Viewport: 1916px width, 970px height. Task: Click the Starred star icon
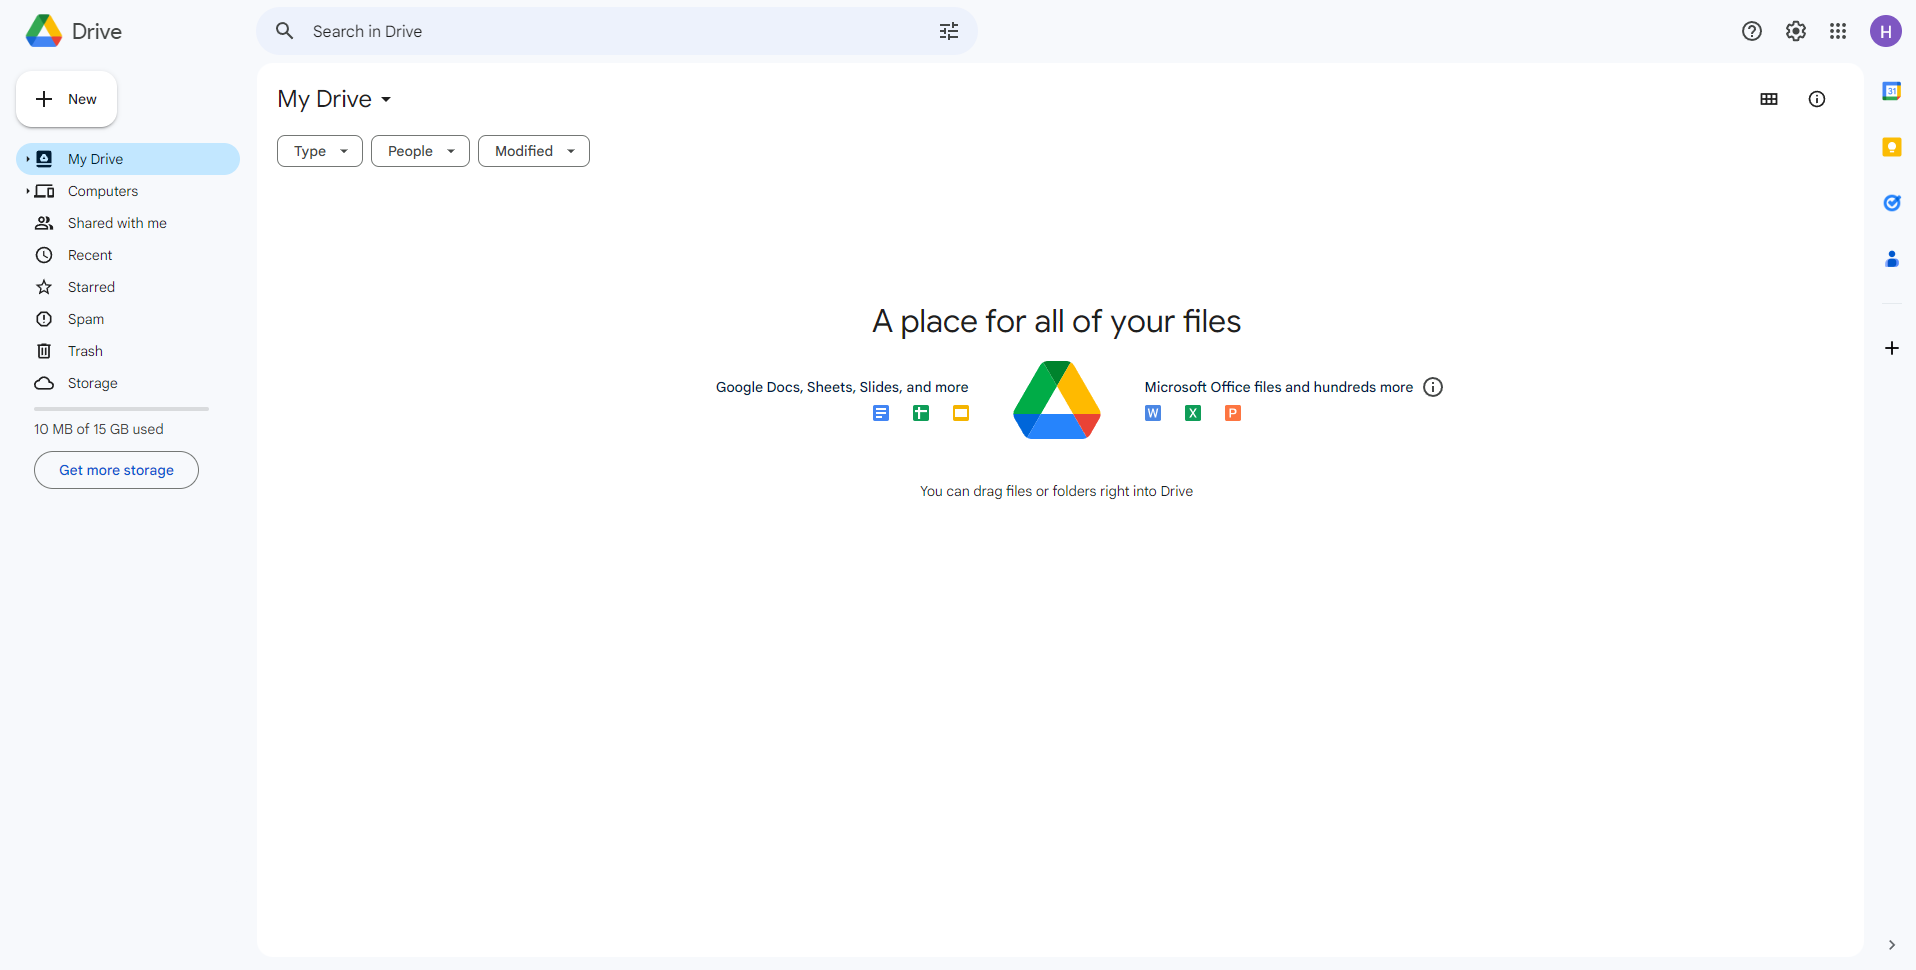pyautogui.click(x=44, y=287)
